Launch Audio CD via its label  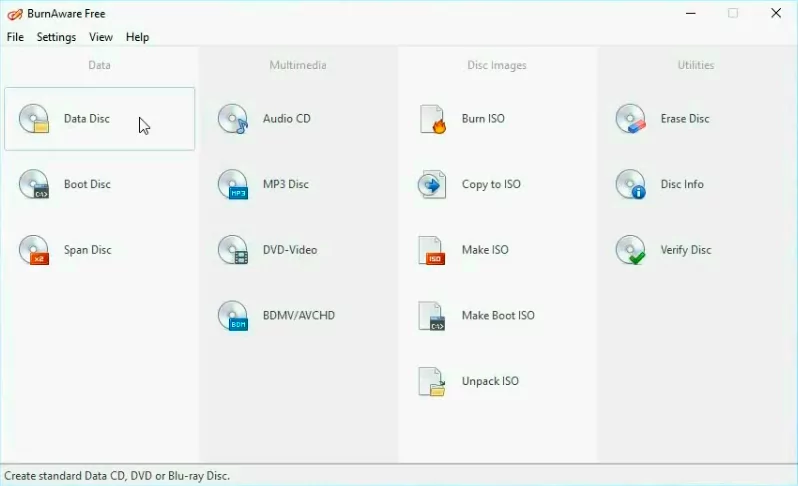pyautogui.click(x=287, y=119)
